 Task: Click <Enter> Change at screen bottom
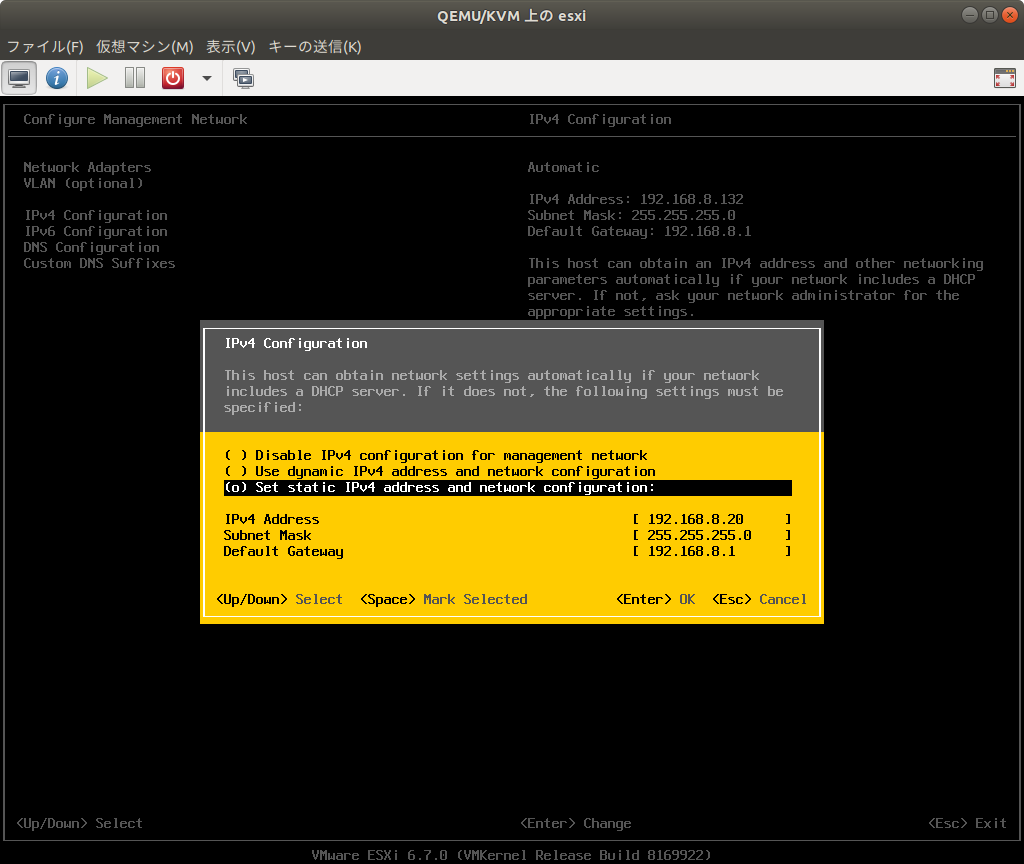[576, 824]
